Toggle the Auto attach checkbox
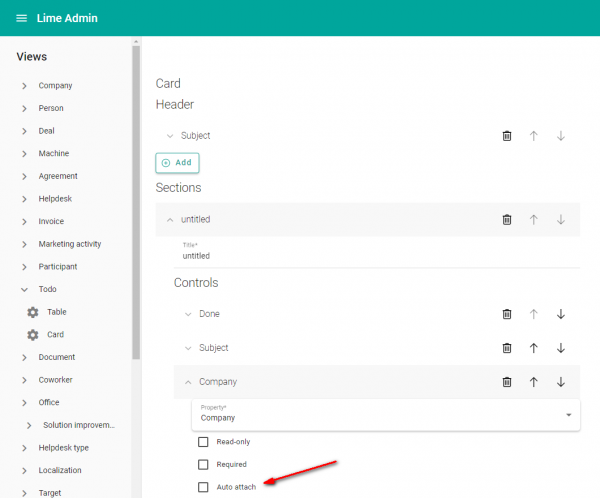 pos(203,486)
